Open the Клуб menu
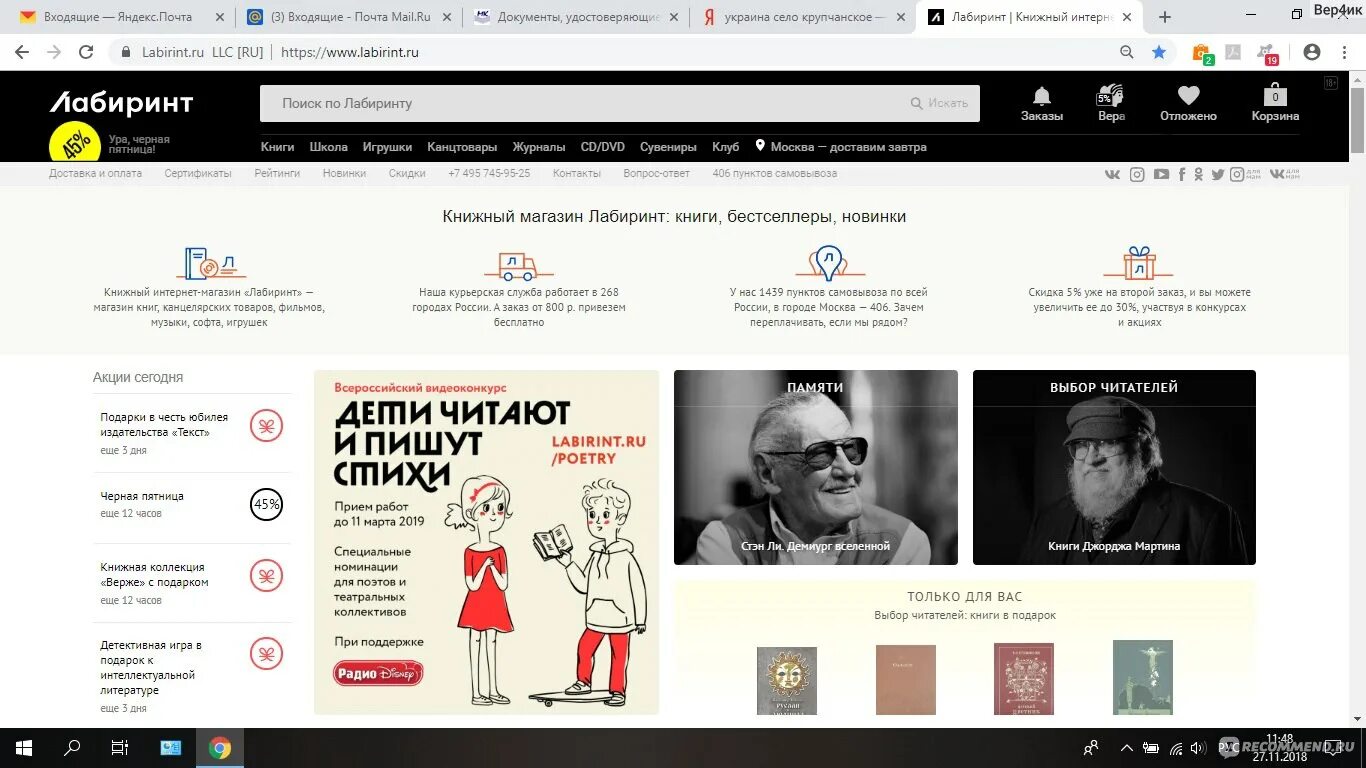The image size is (1366, 768). pos(725,147)
